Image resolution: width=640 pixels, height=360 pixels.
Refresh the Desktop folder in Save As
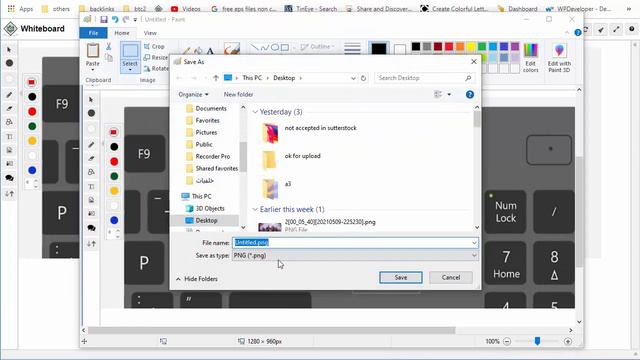coord(363,78)
